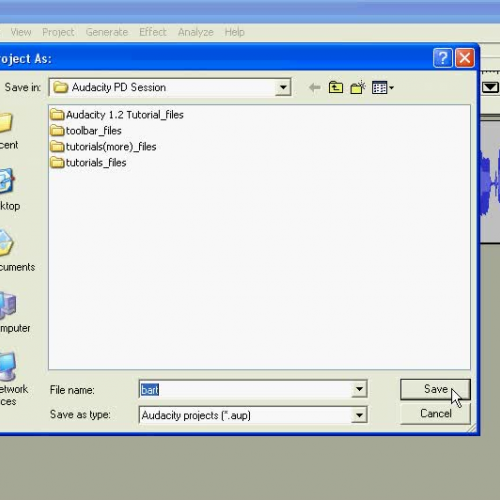The image size is (500, 500).
Task: Create a new folder icon
Action: click(x=358, y=87)
